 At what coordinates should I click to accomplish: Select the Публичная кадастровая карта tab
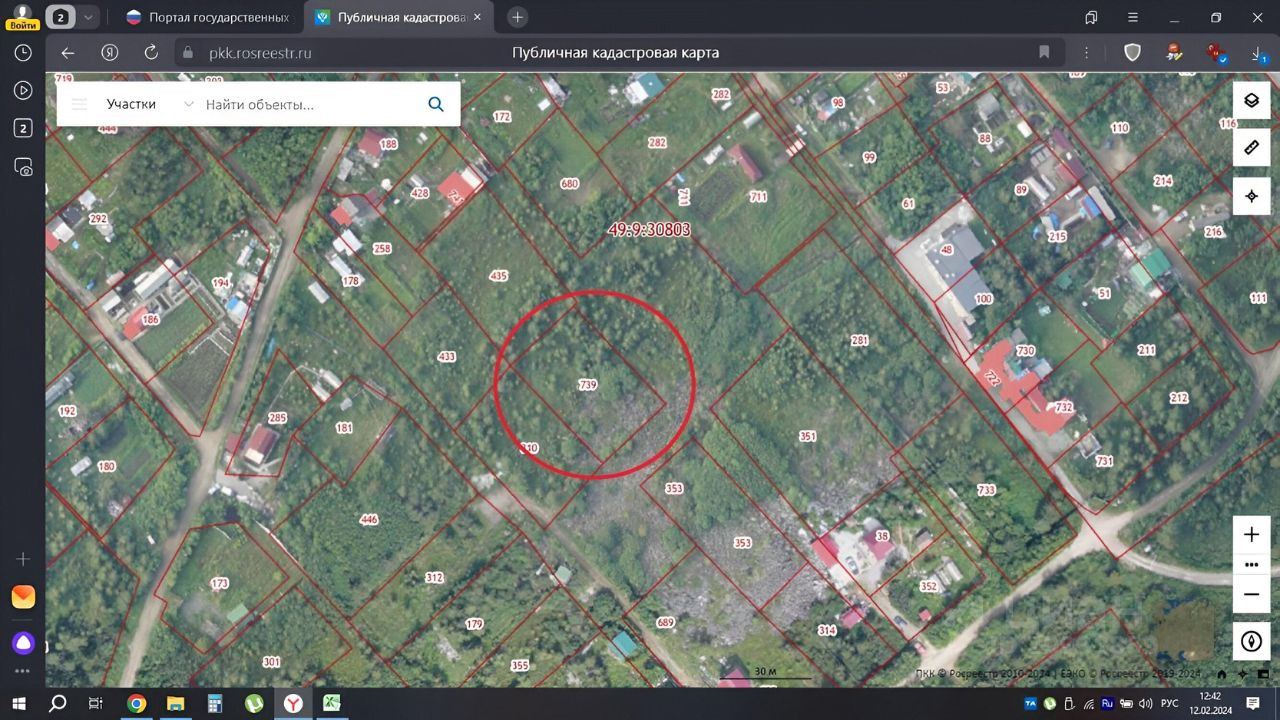[x=398, y=17]
